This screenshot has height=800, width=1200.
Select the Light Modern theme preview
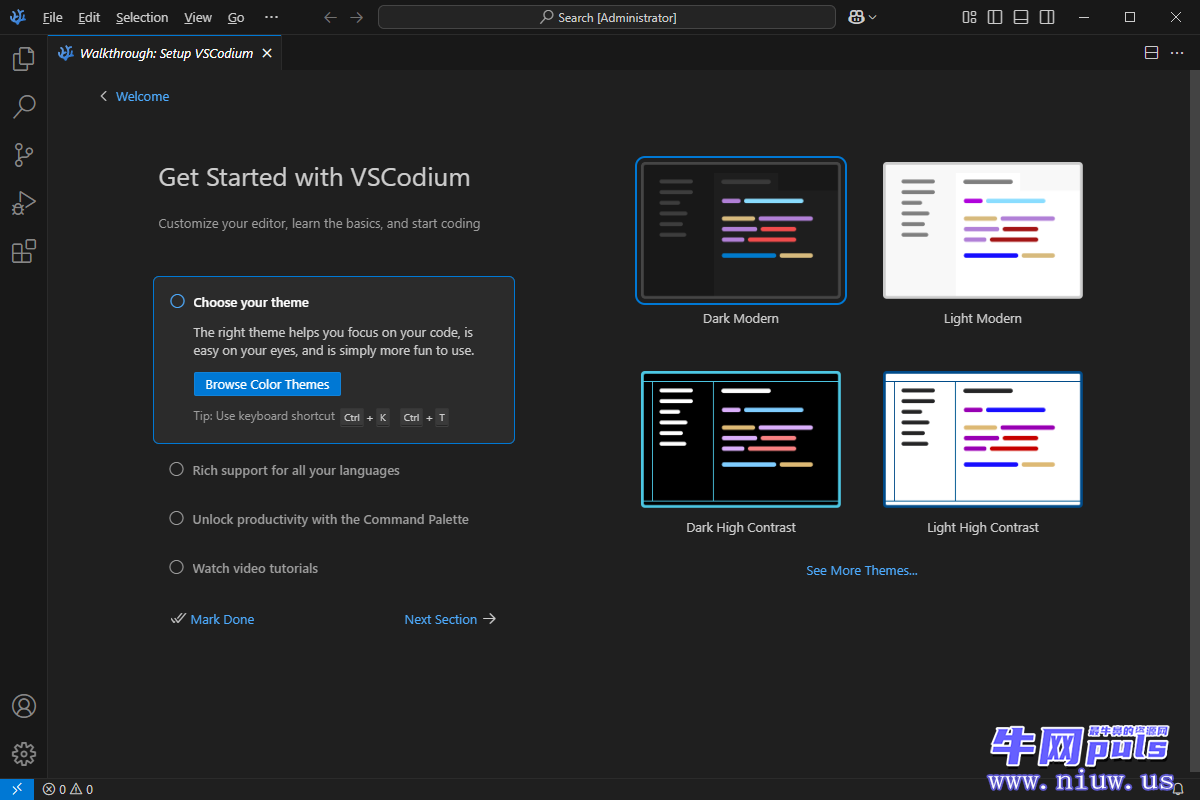[x=983, y=230]
